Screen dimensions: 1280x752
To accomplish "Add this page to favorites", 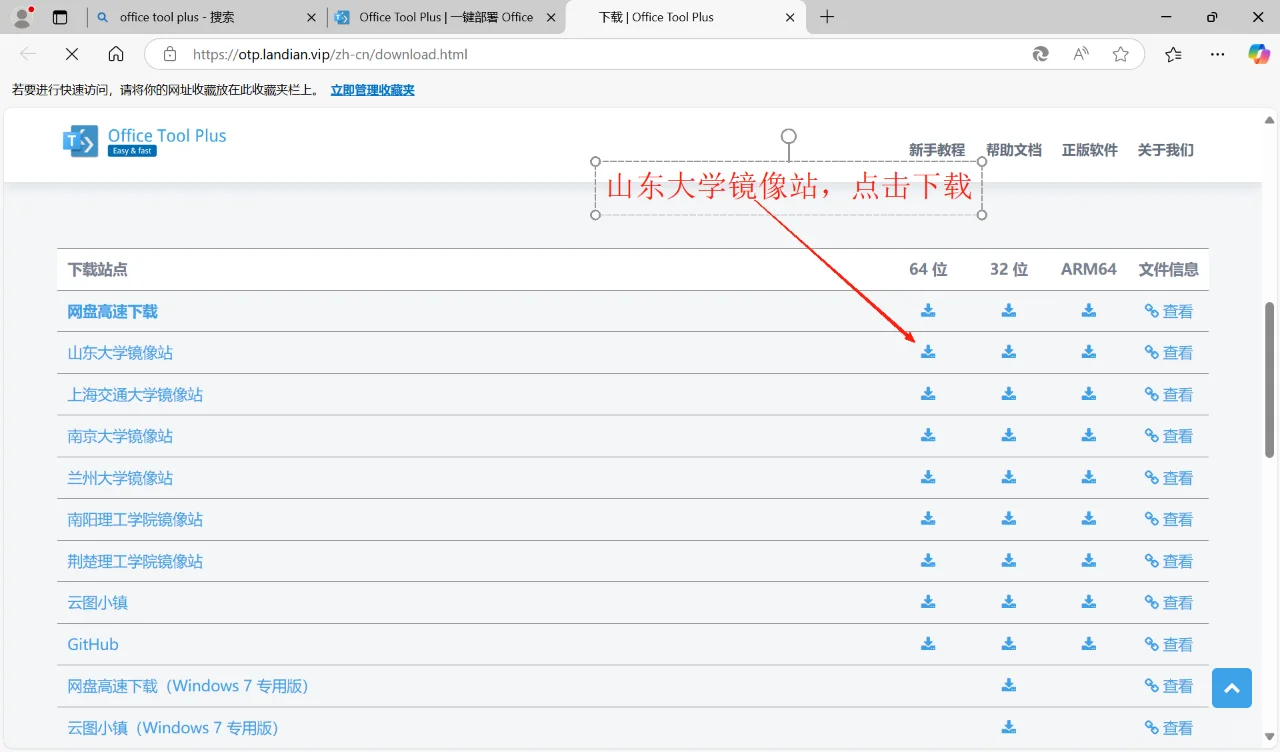I will [1121, 54].
